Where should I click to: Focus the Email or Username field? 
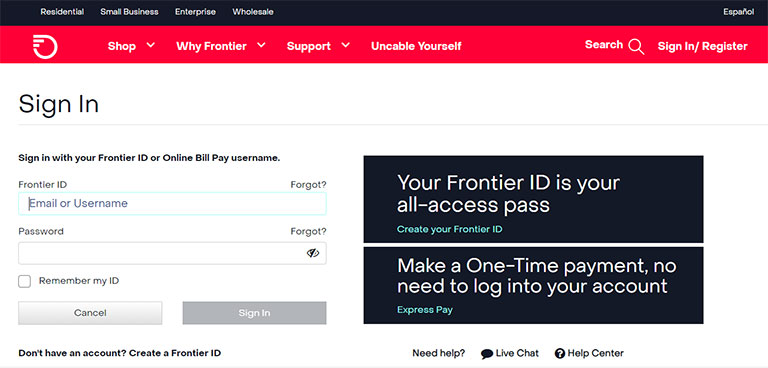[172, 203]
